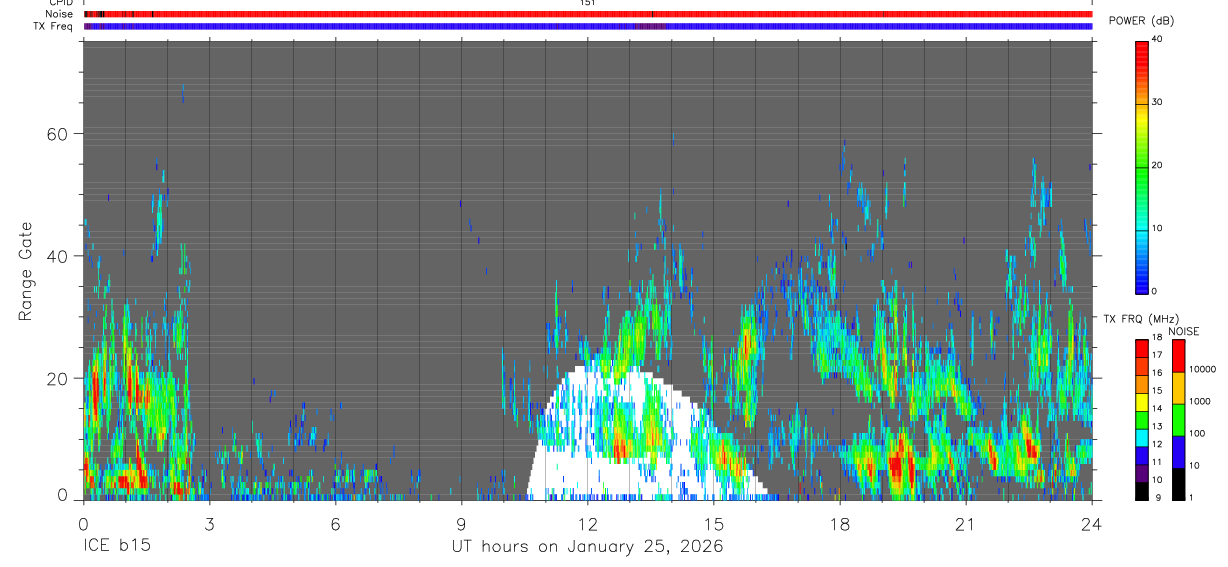Image resolution: width=1228 pixels, height=567 pixels.
Task: Click the blue segment of NOISE legend
Action: (x=1178, y=451)
